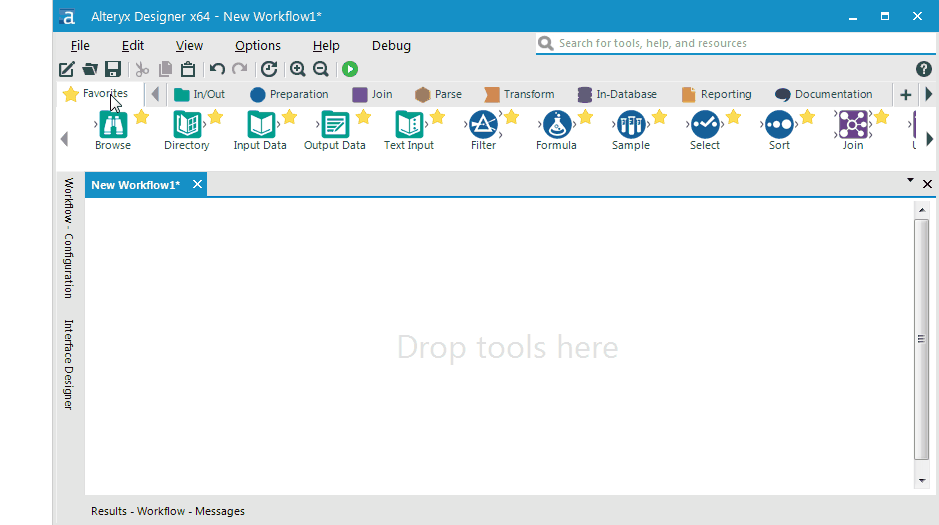Toggle the favorite star on Sort tool
This screenshot has height=525, width=939.
(x=807, y=117)
